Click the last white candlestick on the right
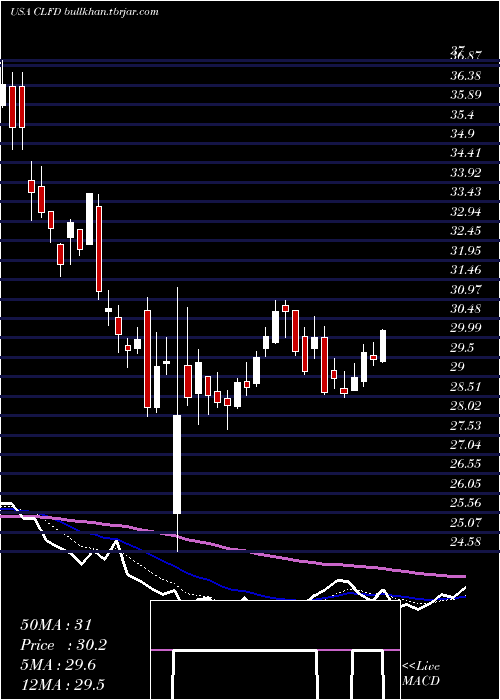The image size is (500, 700). pyautogui.click(x=383, y=346)
